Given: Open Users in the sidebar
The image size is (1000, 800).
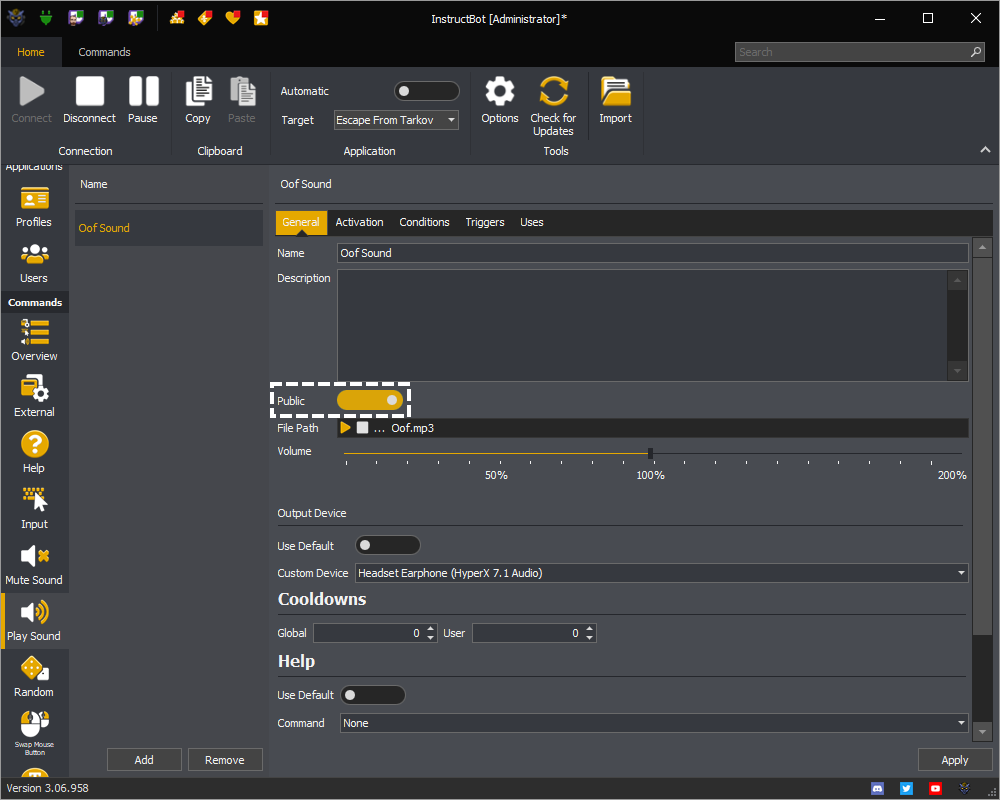Looking at the screenshot, I should pos(34,263).
